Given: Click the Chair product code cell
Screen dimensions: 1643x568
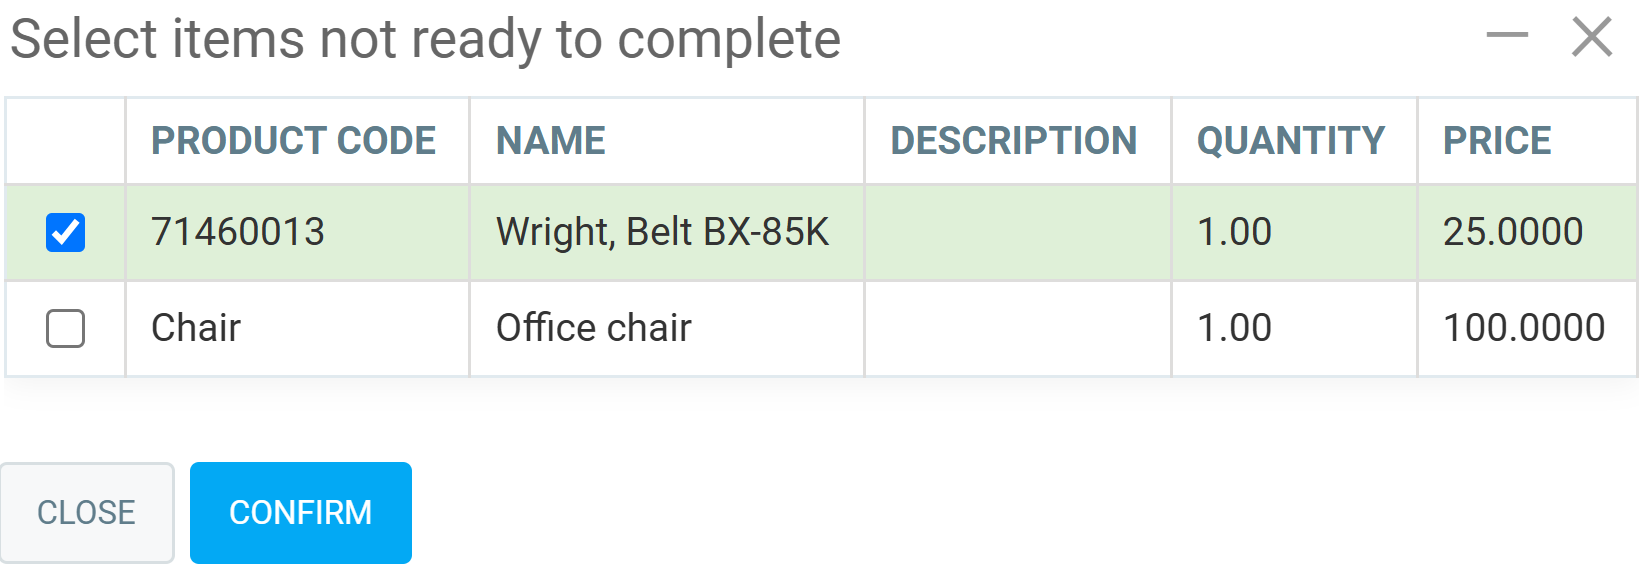Looking at the screenshot, I should pyautogui.click(x=196, y=329).
